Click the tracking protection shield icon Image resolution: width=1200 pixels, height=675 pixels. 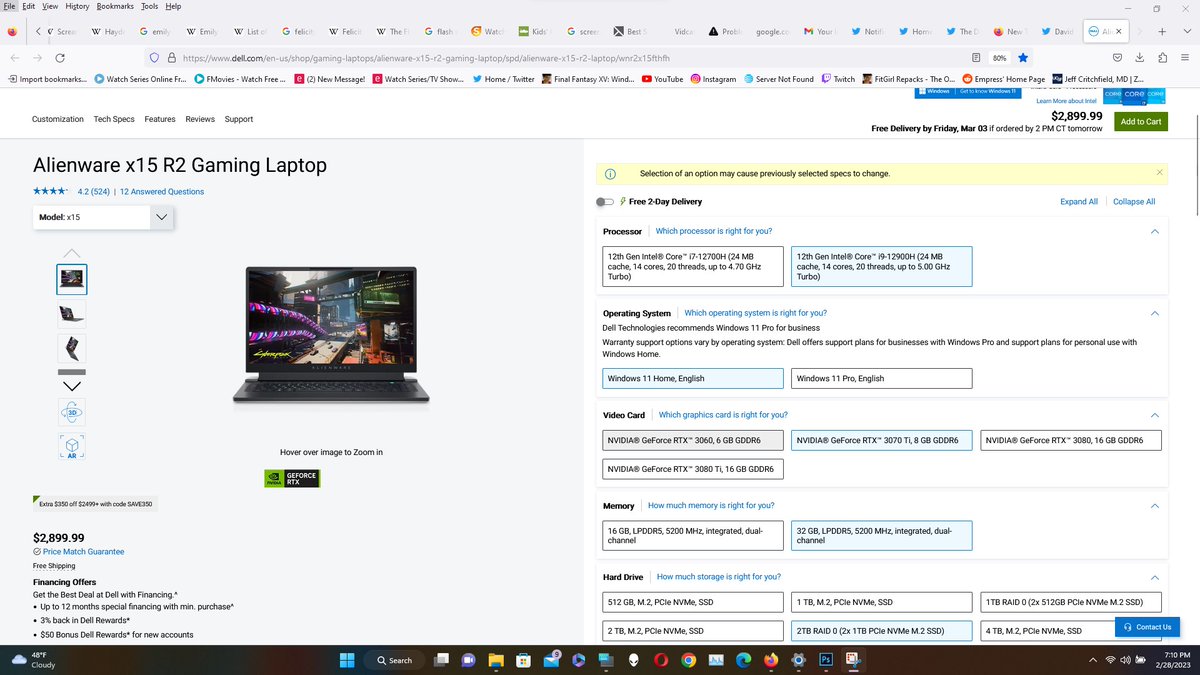153,58
